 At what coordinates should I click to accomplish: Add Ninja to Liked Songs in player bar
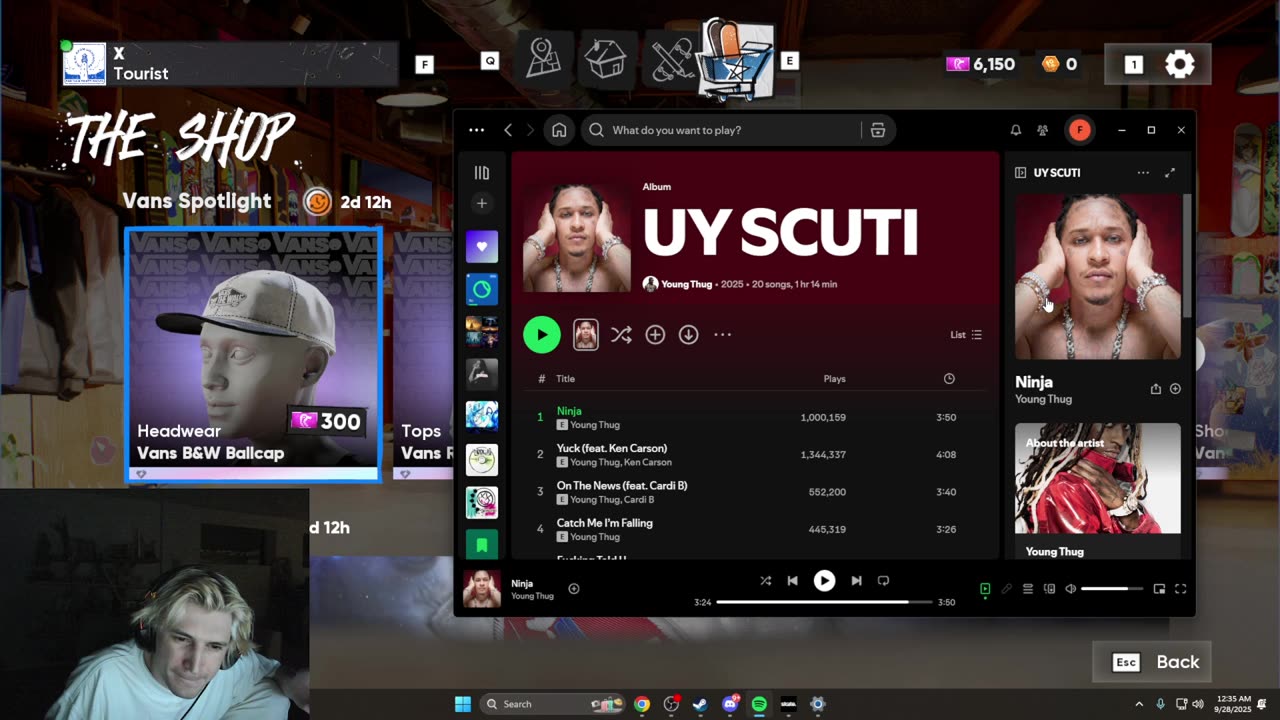tap(574, 589)
